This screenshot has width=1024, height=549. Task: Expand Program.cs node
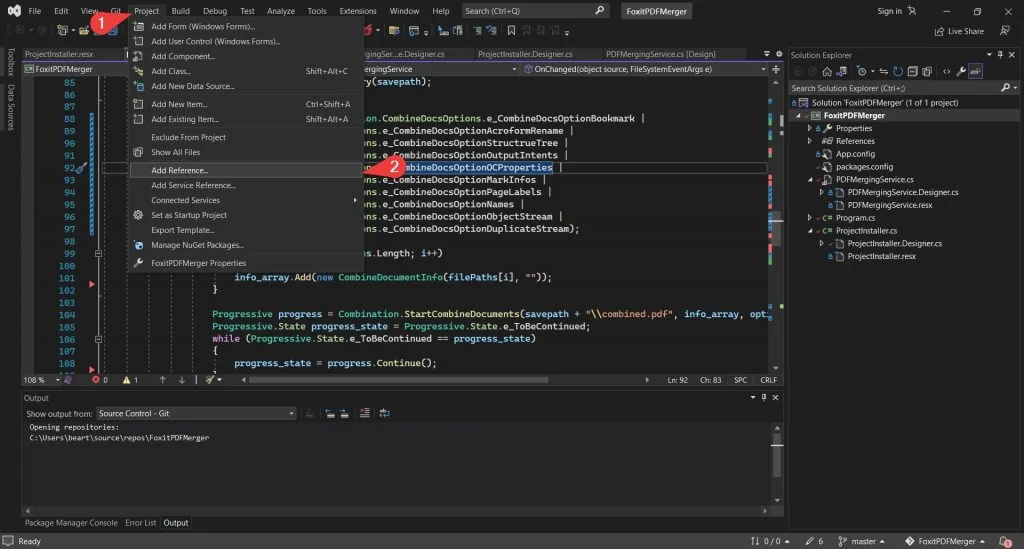click(810, 218)
